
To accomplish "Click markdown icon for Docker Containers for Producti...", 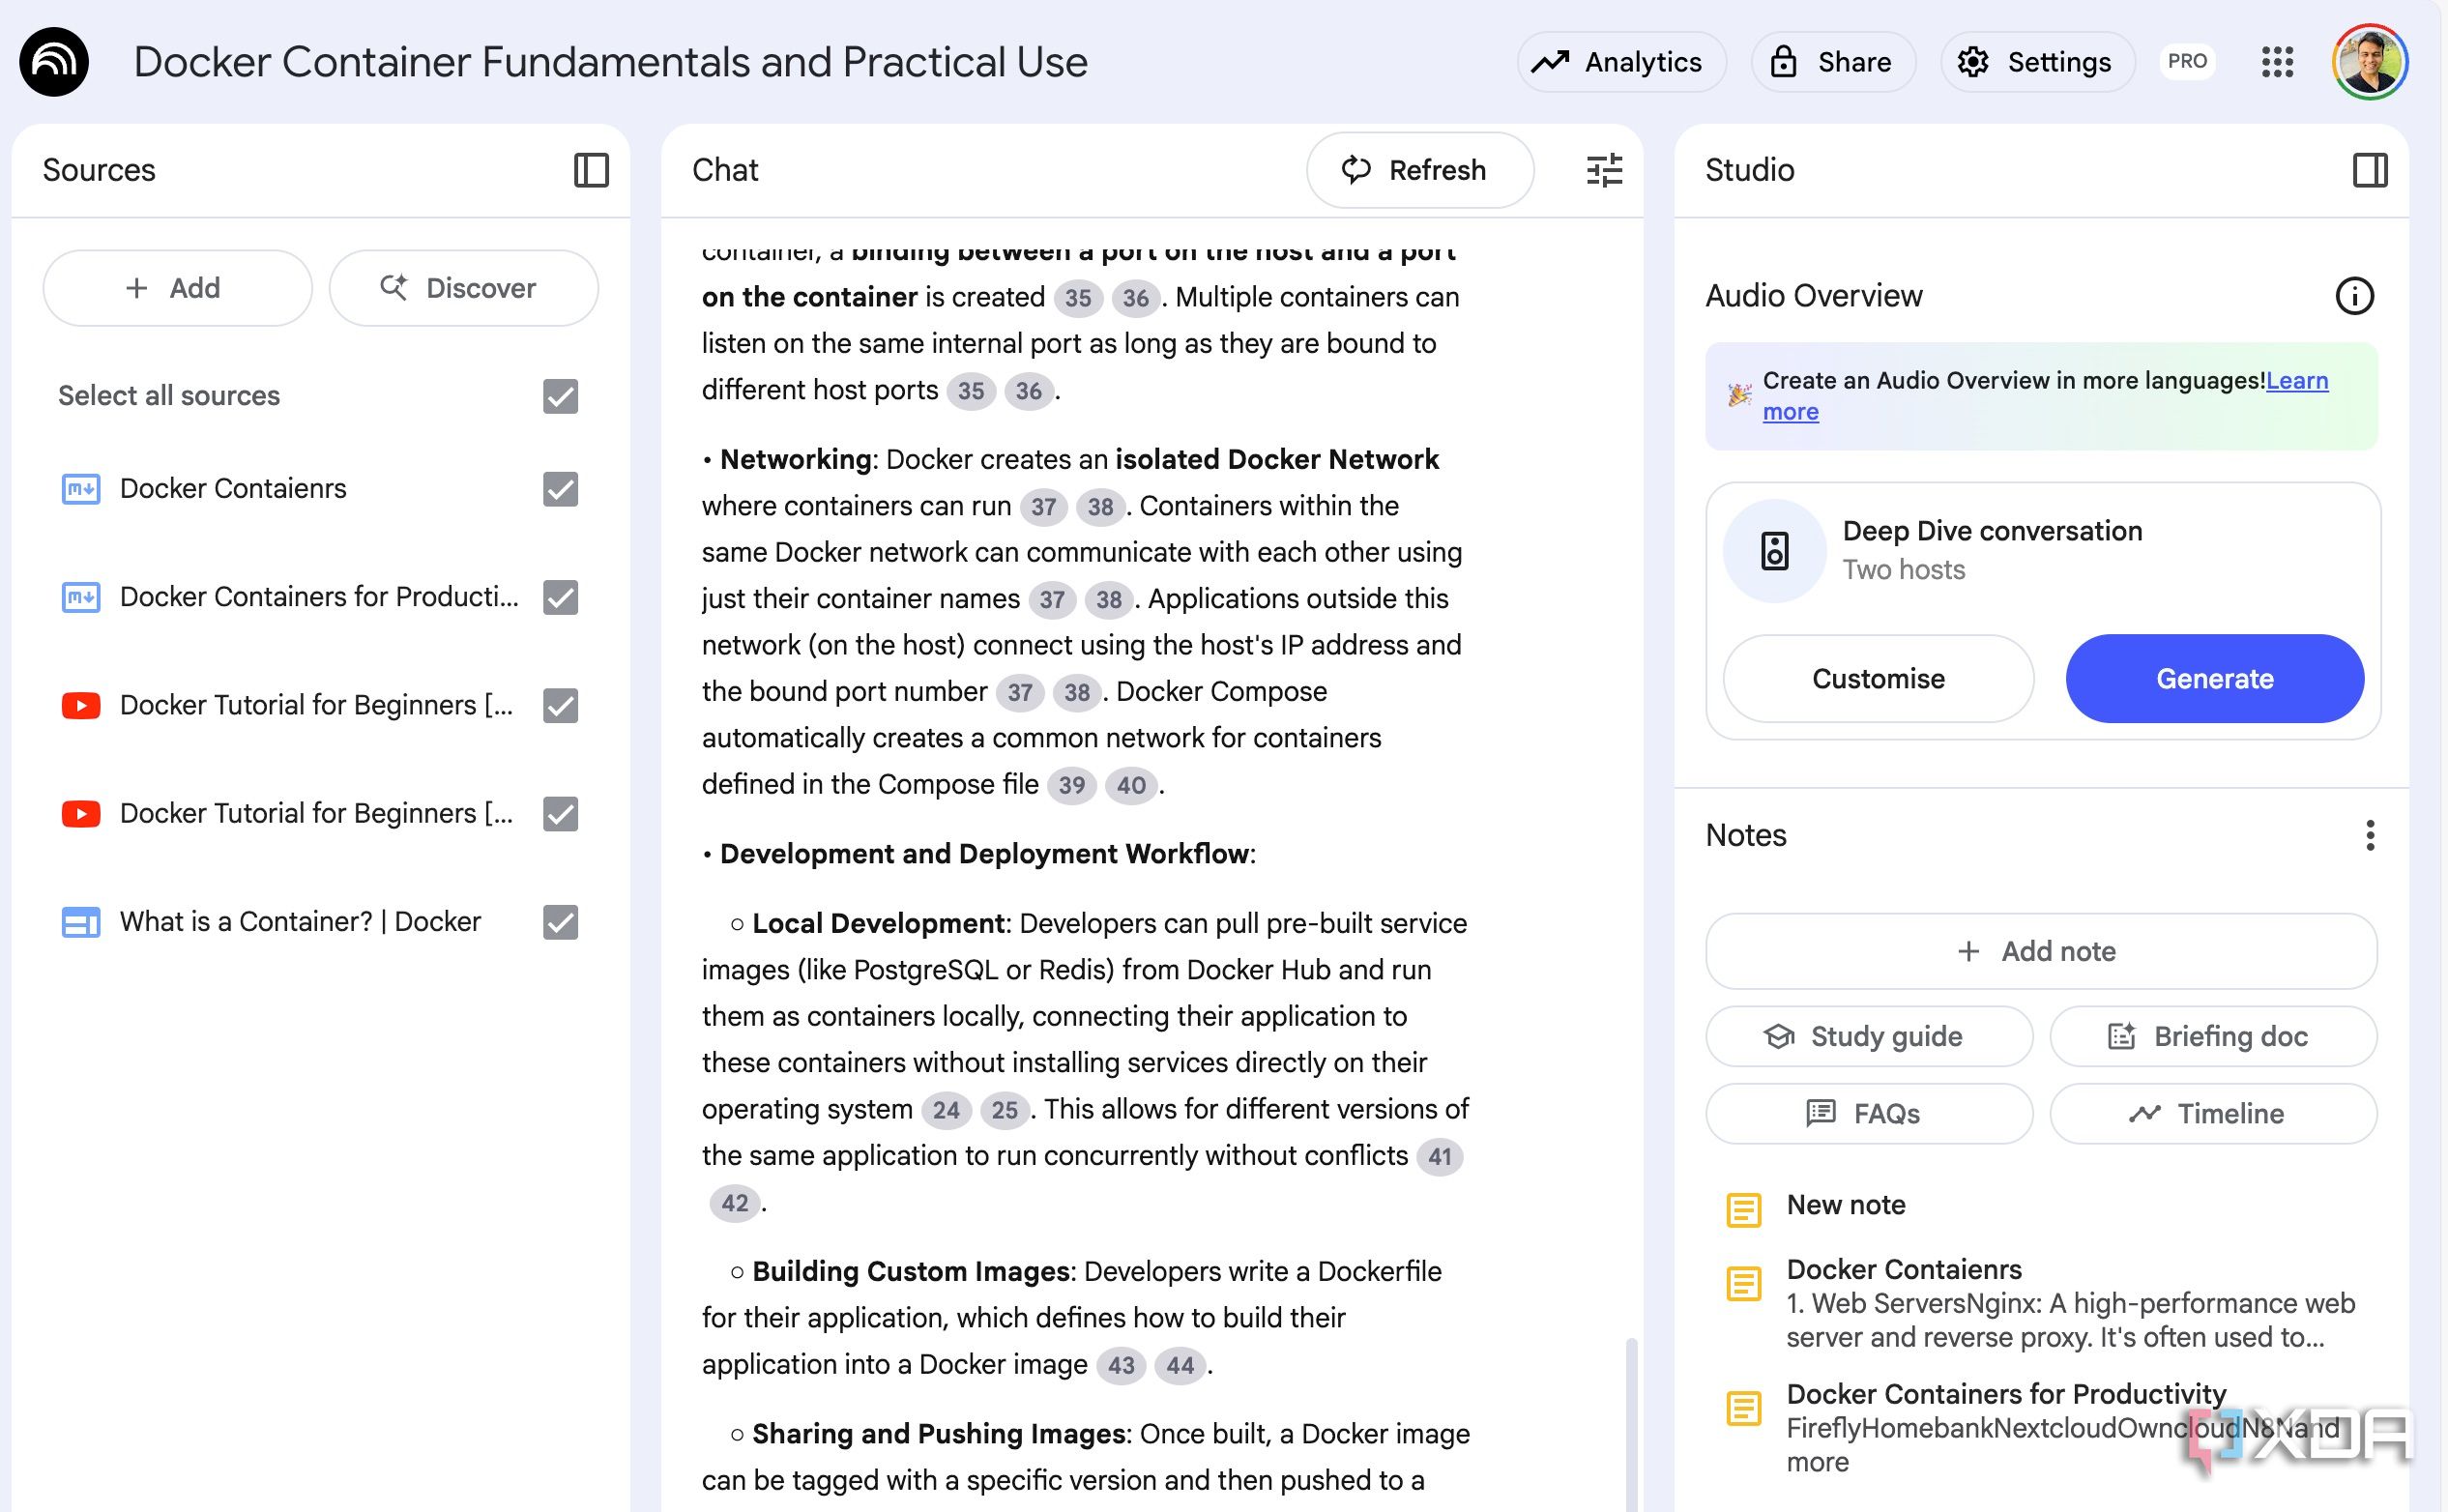I will [81, 598].
